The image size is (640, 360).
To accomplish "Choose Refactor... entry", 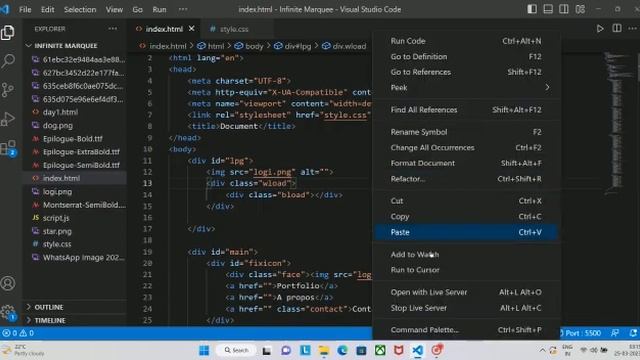I will (x=466, y=179).
